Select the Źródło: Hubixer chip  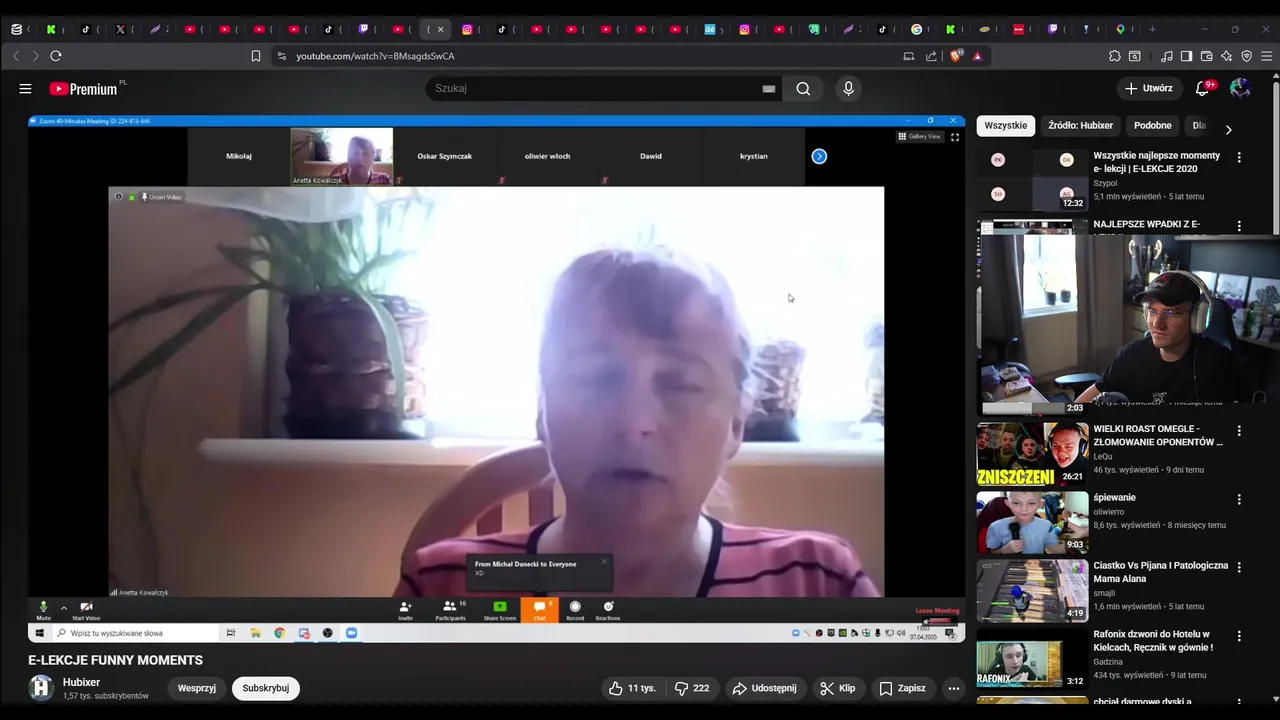[x=1080, y=126]
